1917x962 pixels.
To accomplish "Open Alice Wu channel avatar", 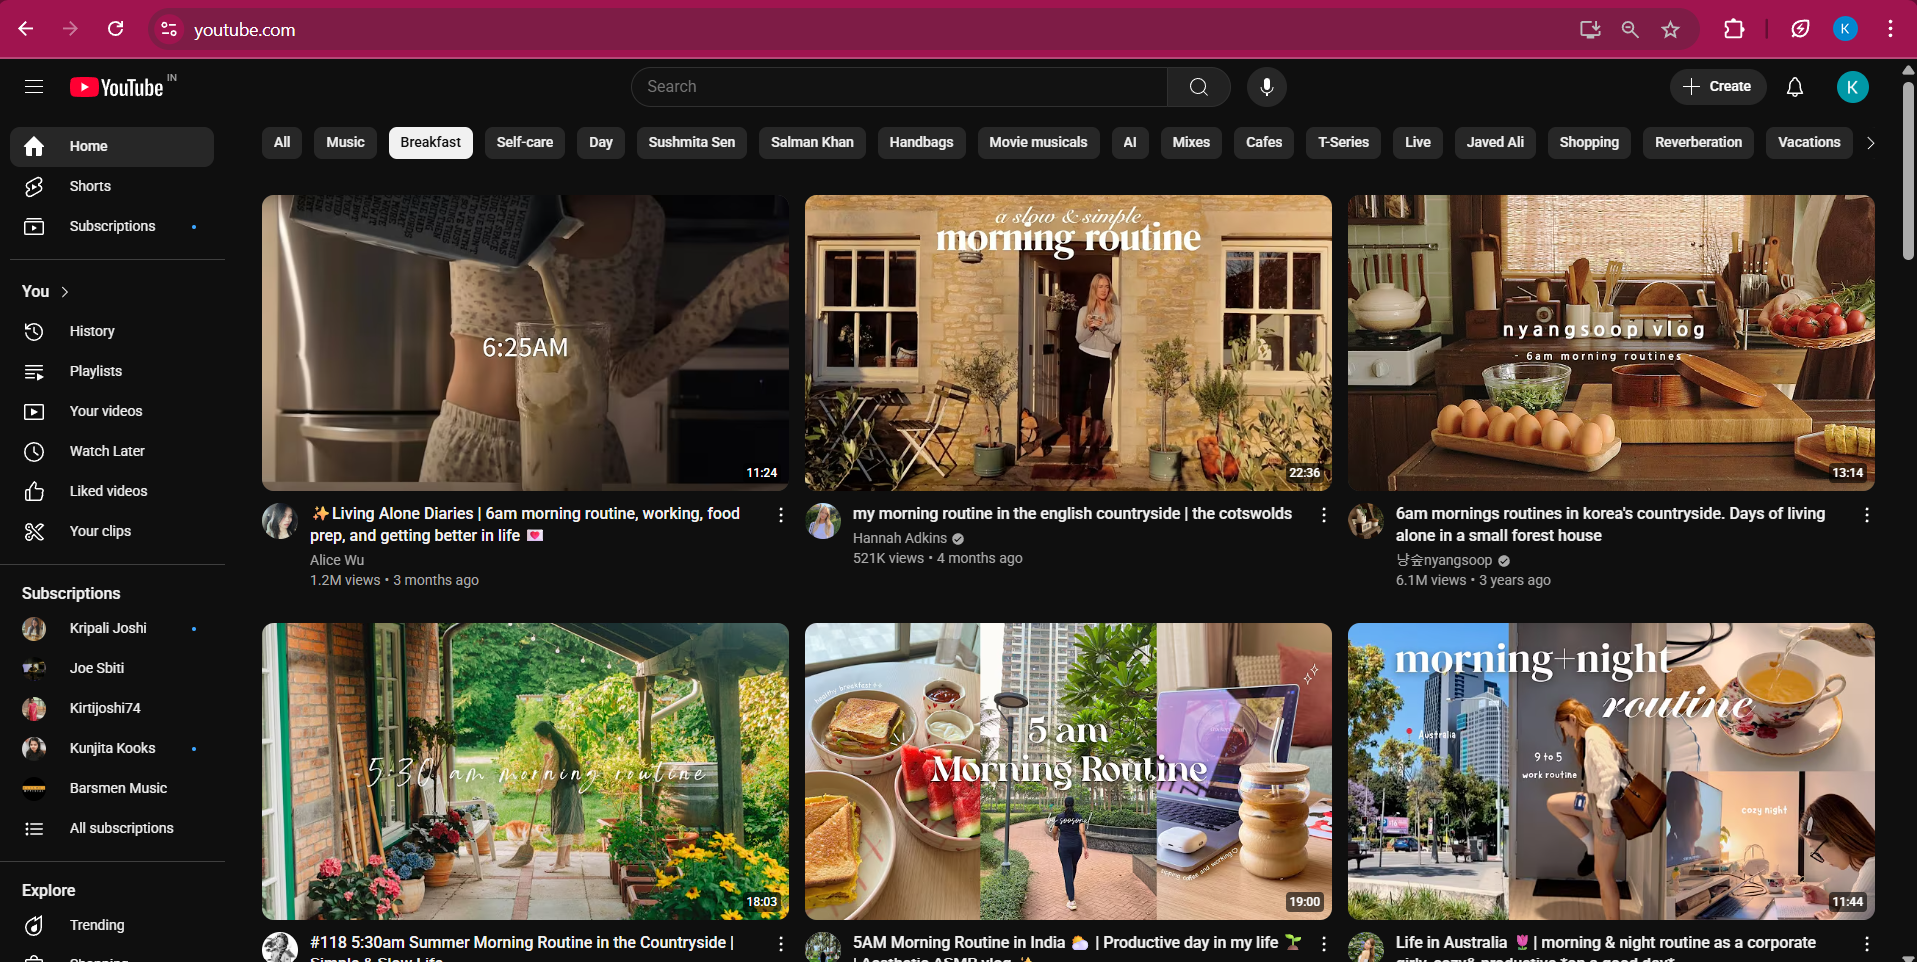I will pyautogui.click(x=280, y=521).
